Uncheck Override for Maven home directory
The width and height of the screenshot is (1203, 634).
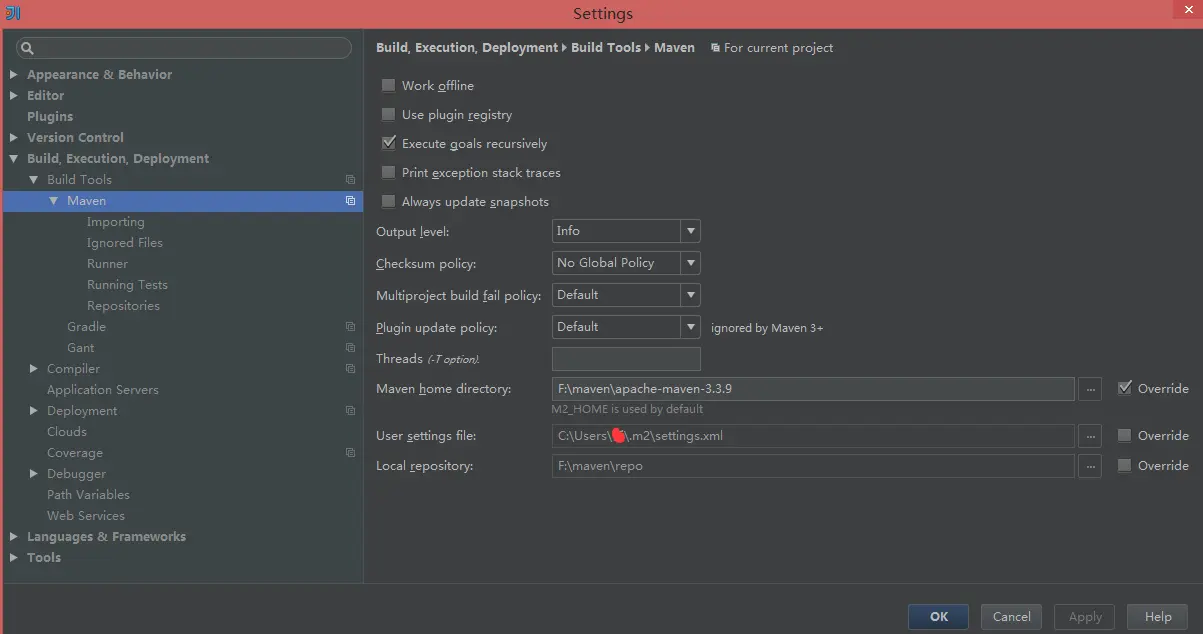click(1124, 387)
